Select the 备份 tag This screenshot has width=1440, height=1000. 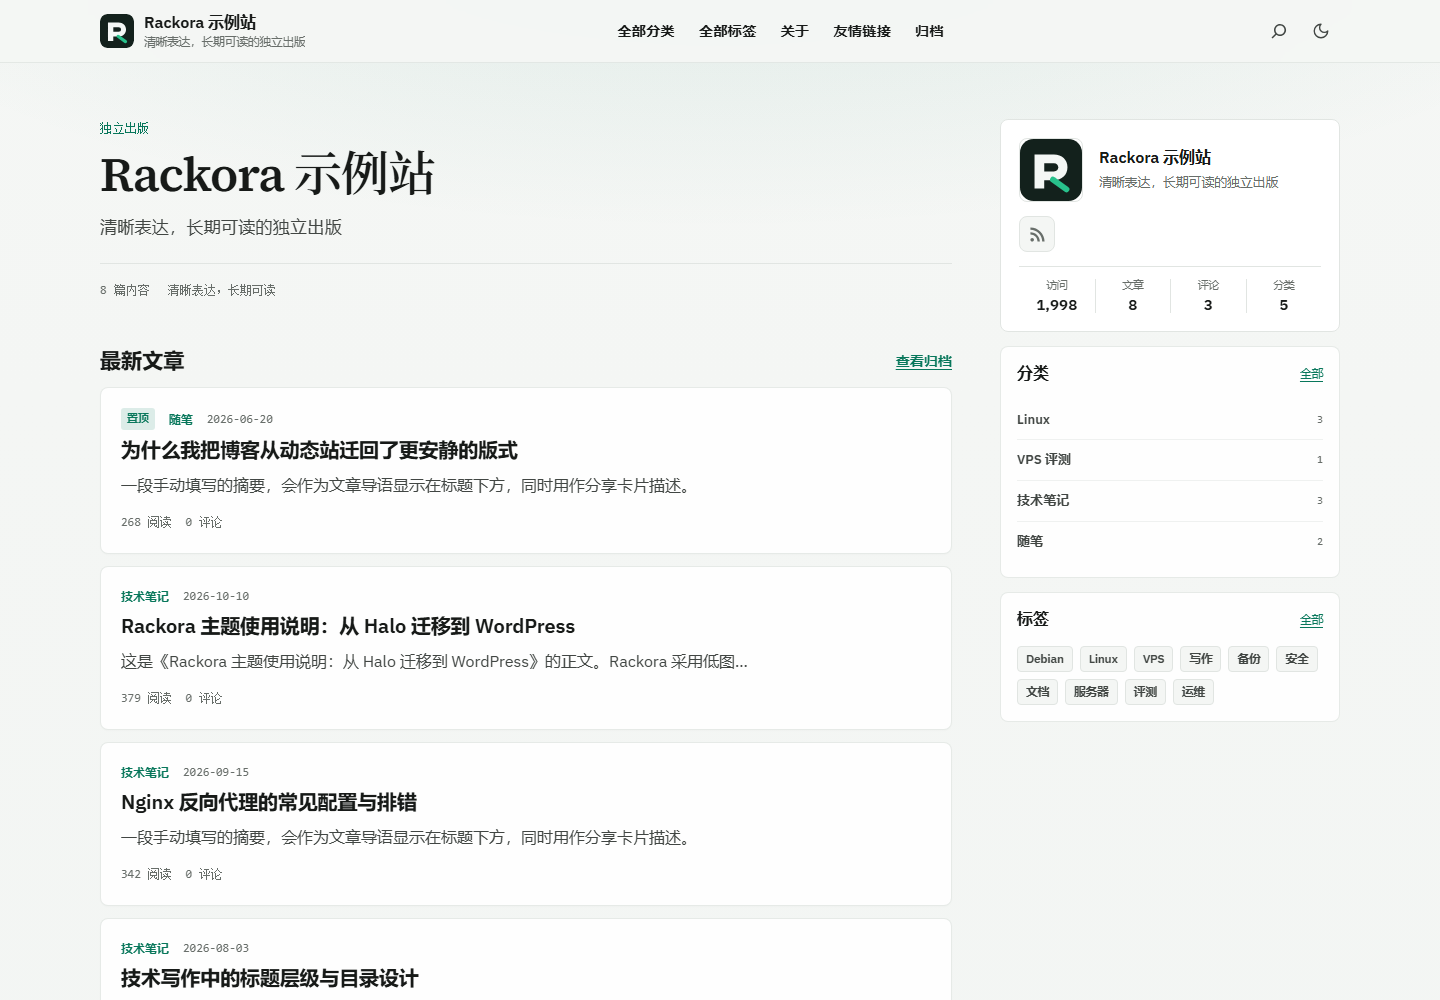(x=1249, y=659)
